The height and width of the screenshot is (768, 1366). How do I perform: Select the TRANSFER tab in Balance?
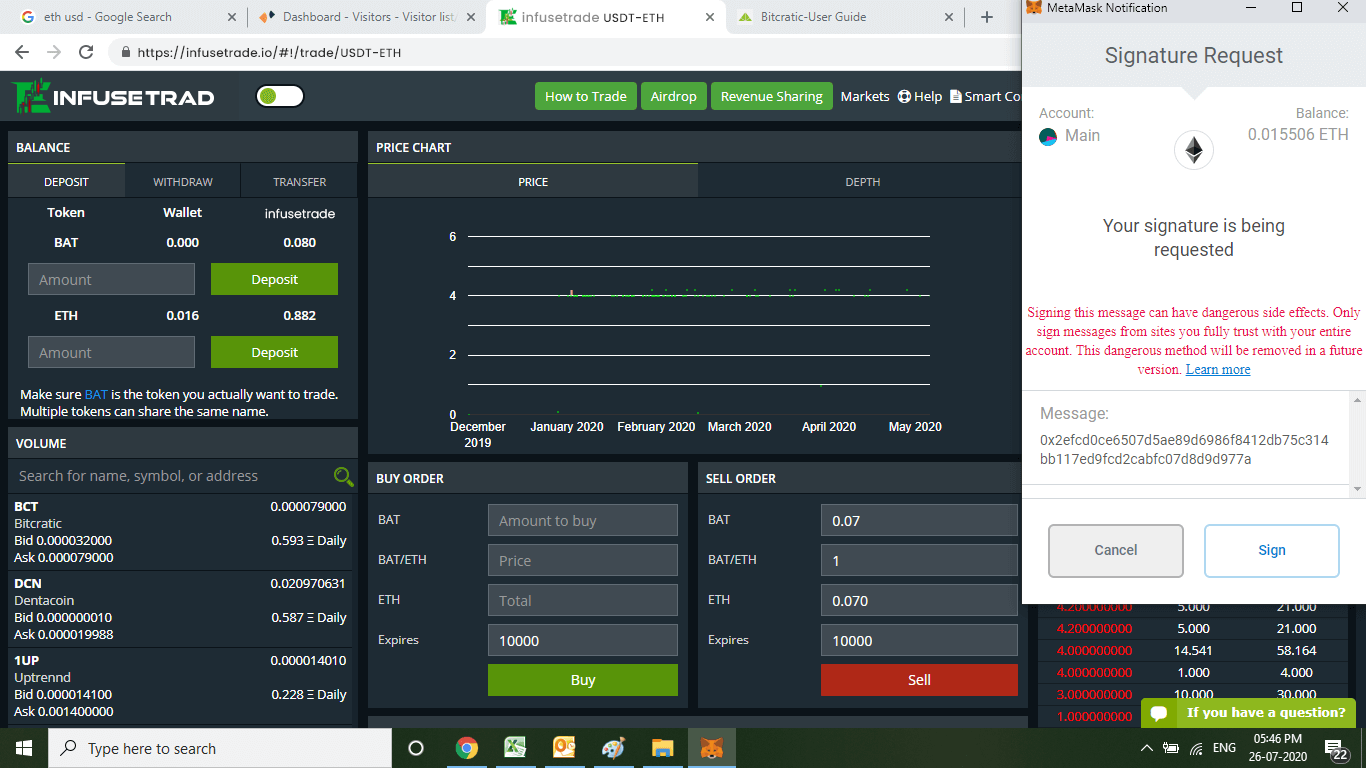point(300,182)
